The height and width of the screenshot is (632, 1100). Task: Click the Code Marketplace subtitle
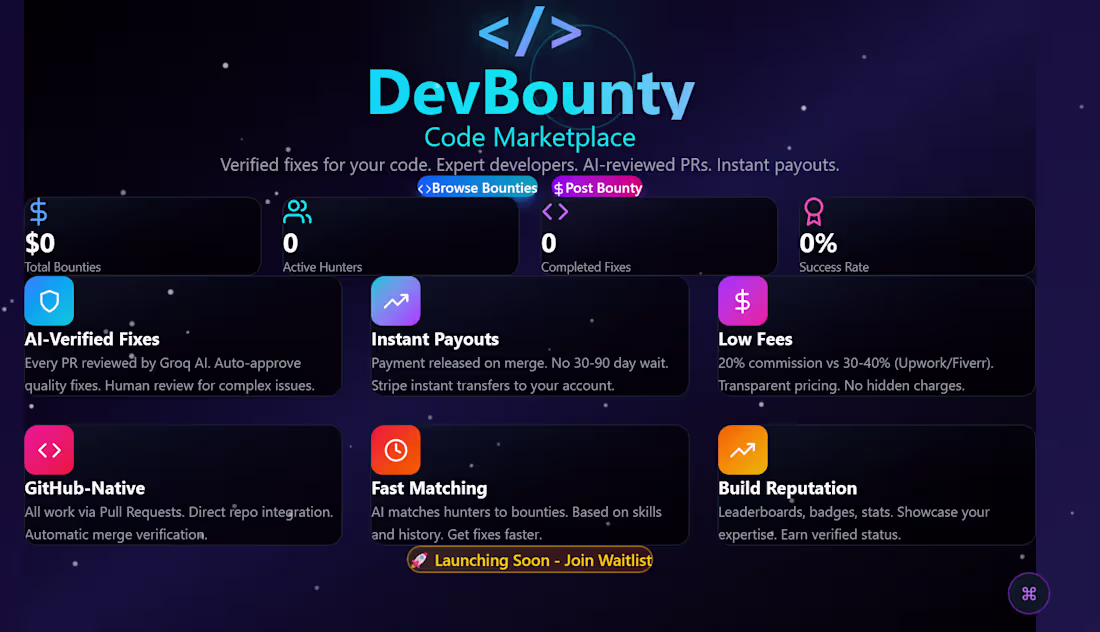click(x=530, y=137)
